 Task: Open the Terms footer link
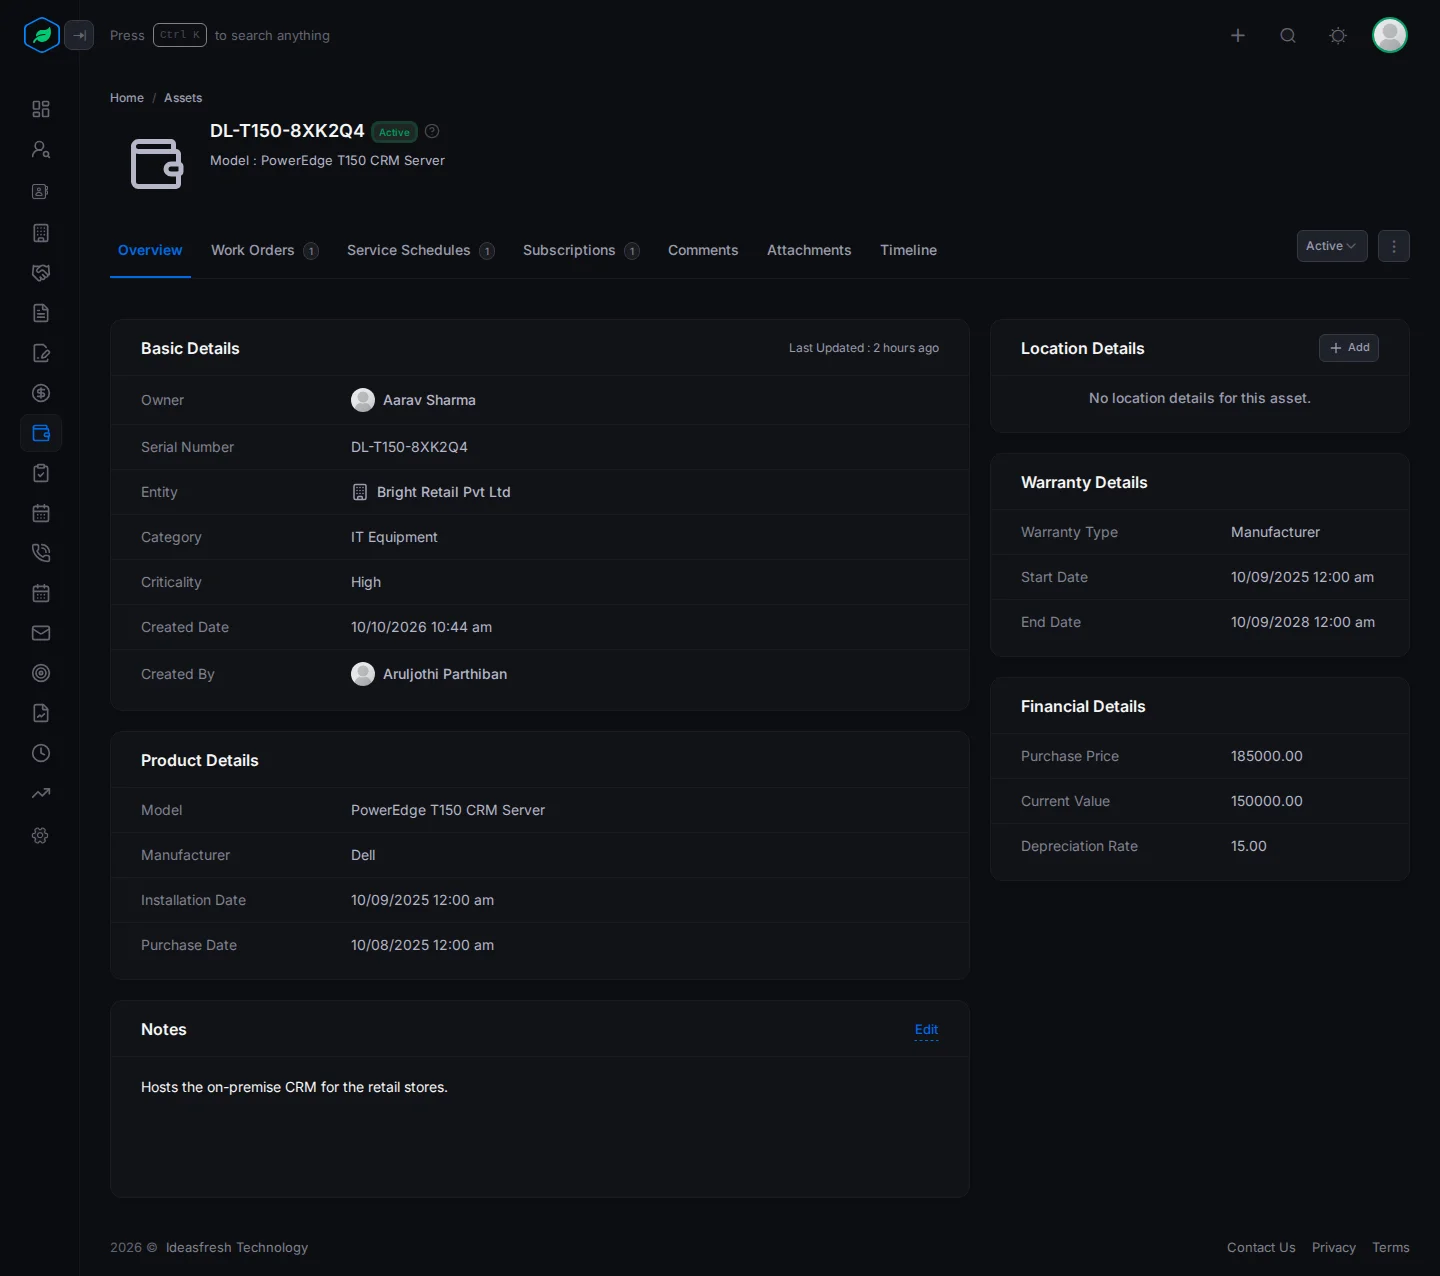point(1391,1247)
